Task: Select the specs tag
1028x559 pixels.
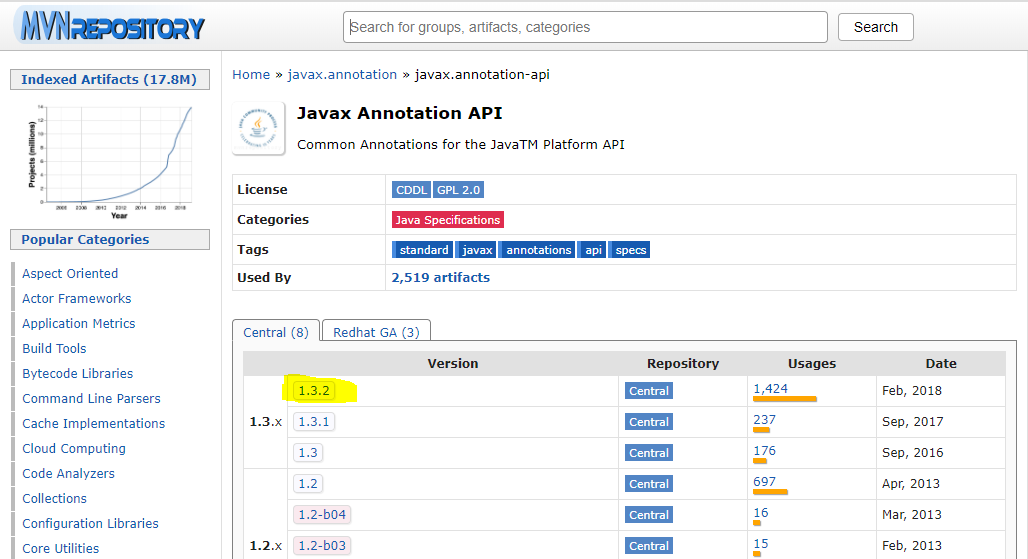Action: tap(629, 250)
